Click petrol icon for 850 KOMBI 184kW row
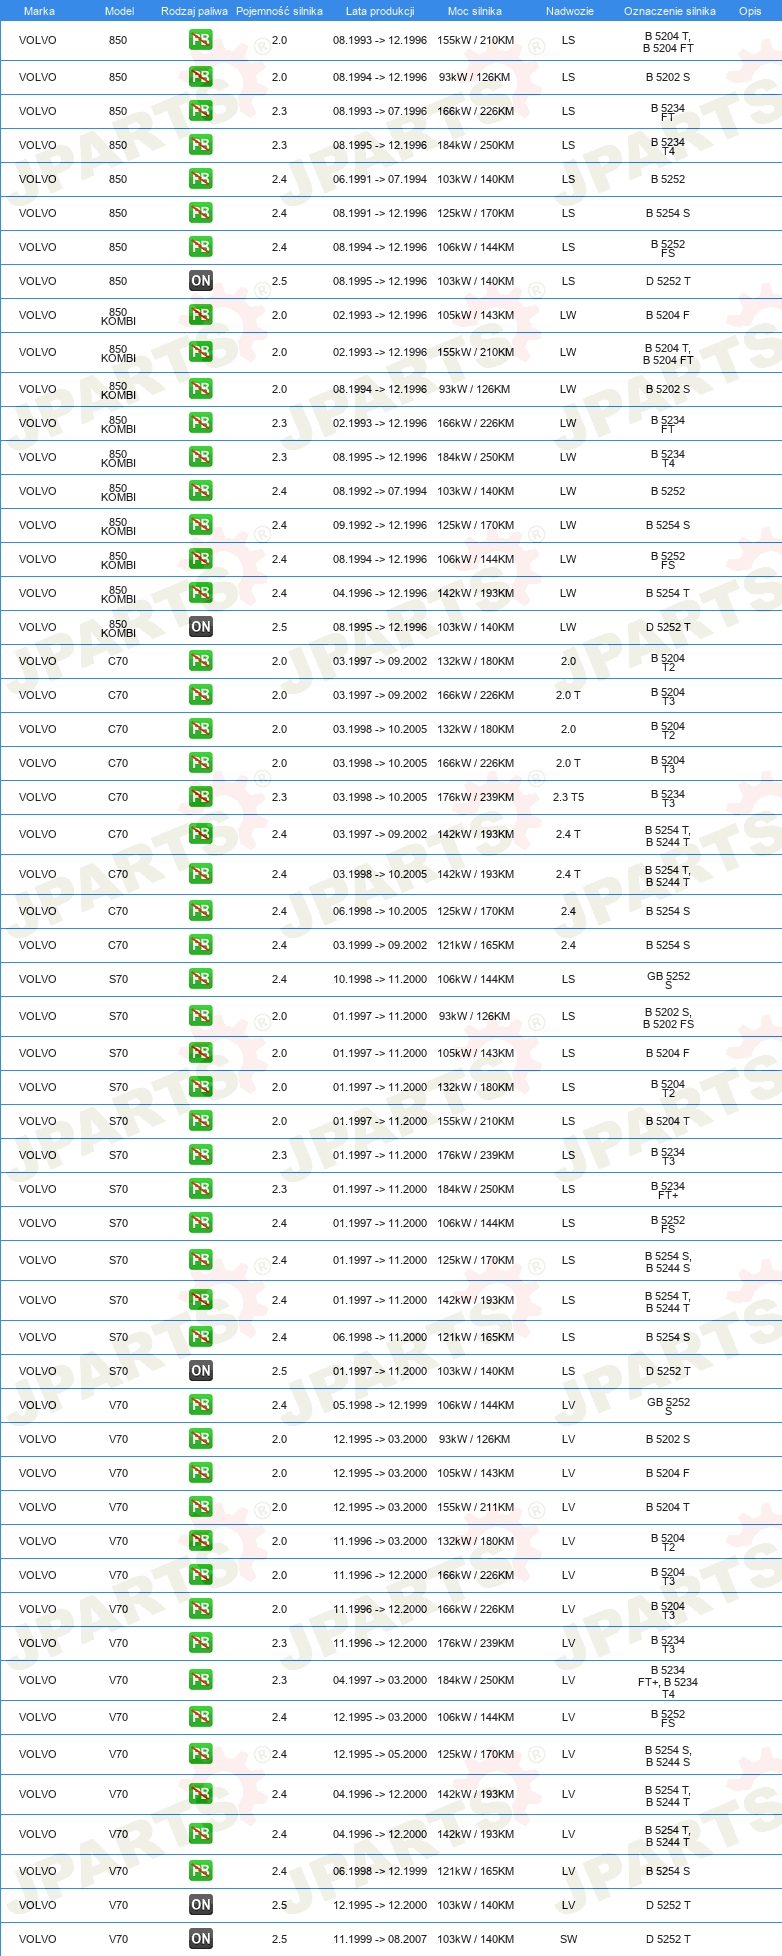Image resolution: width=782 pixels, height=1956 pixels. pos(200,457)
